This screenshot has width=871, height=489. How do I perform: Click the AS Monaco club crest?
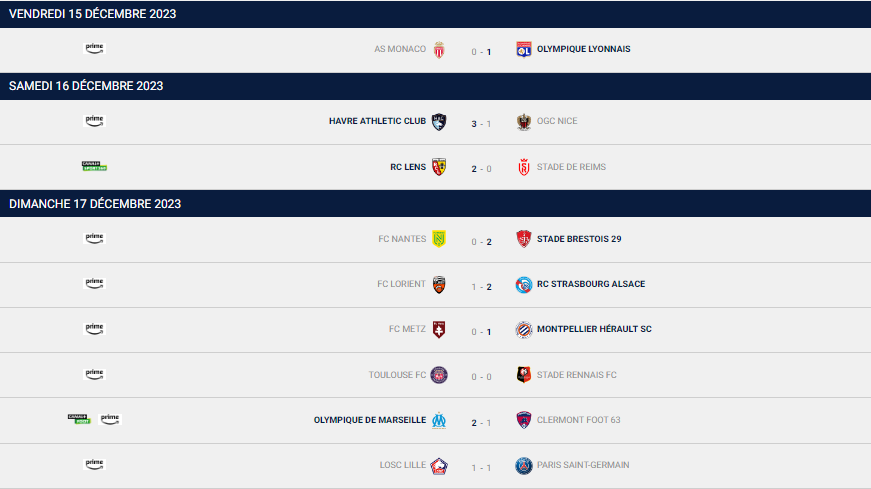(x=439, y=49)
